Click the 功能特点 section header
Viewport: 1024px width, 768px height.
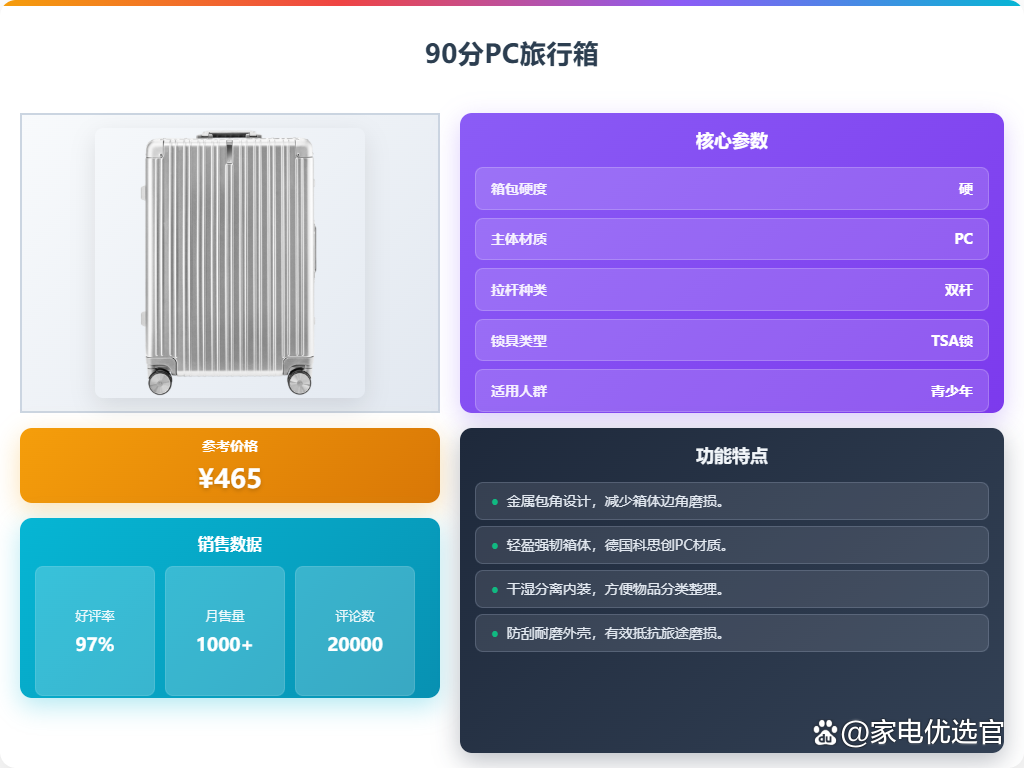[731, 456]
